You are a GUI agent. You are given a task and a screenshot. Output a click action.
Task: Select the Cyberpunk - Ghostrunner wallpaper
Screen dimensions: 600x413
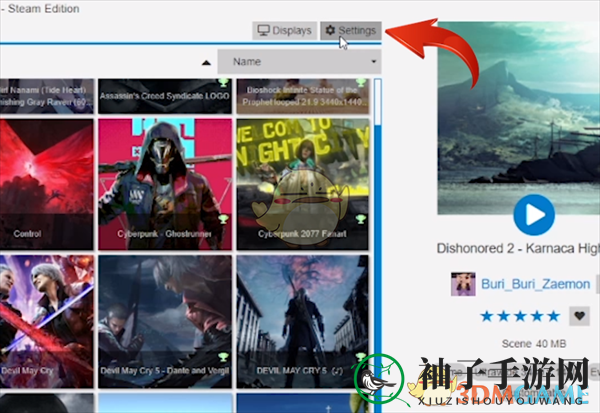(x=165, y=184)
